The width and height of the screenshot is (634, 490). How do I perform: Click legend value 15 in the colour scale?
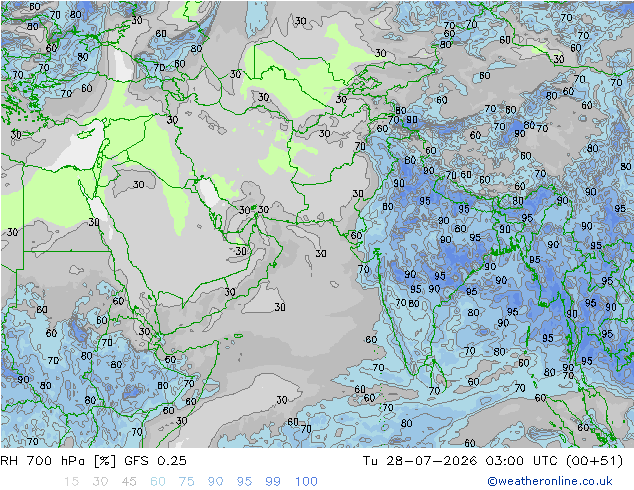pos(71,482)
